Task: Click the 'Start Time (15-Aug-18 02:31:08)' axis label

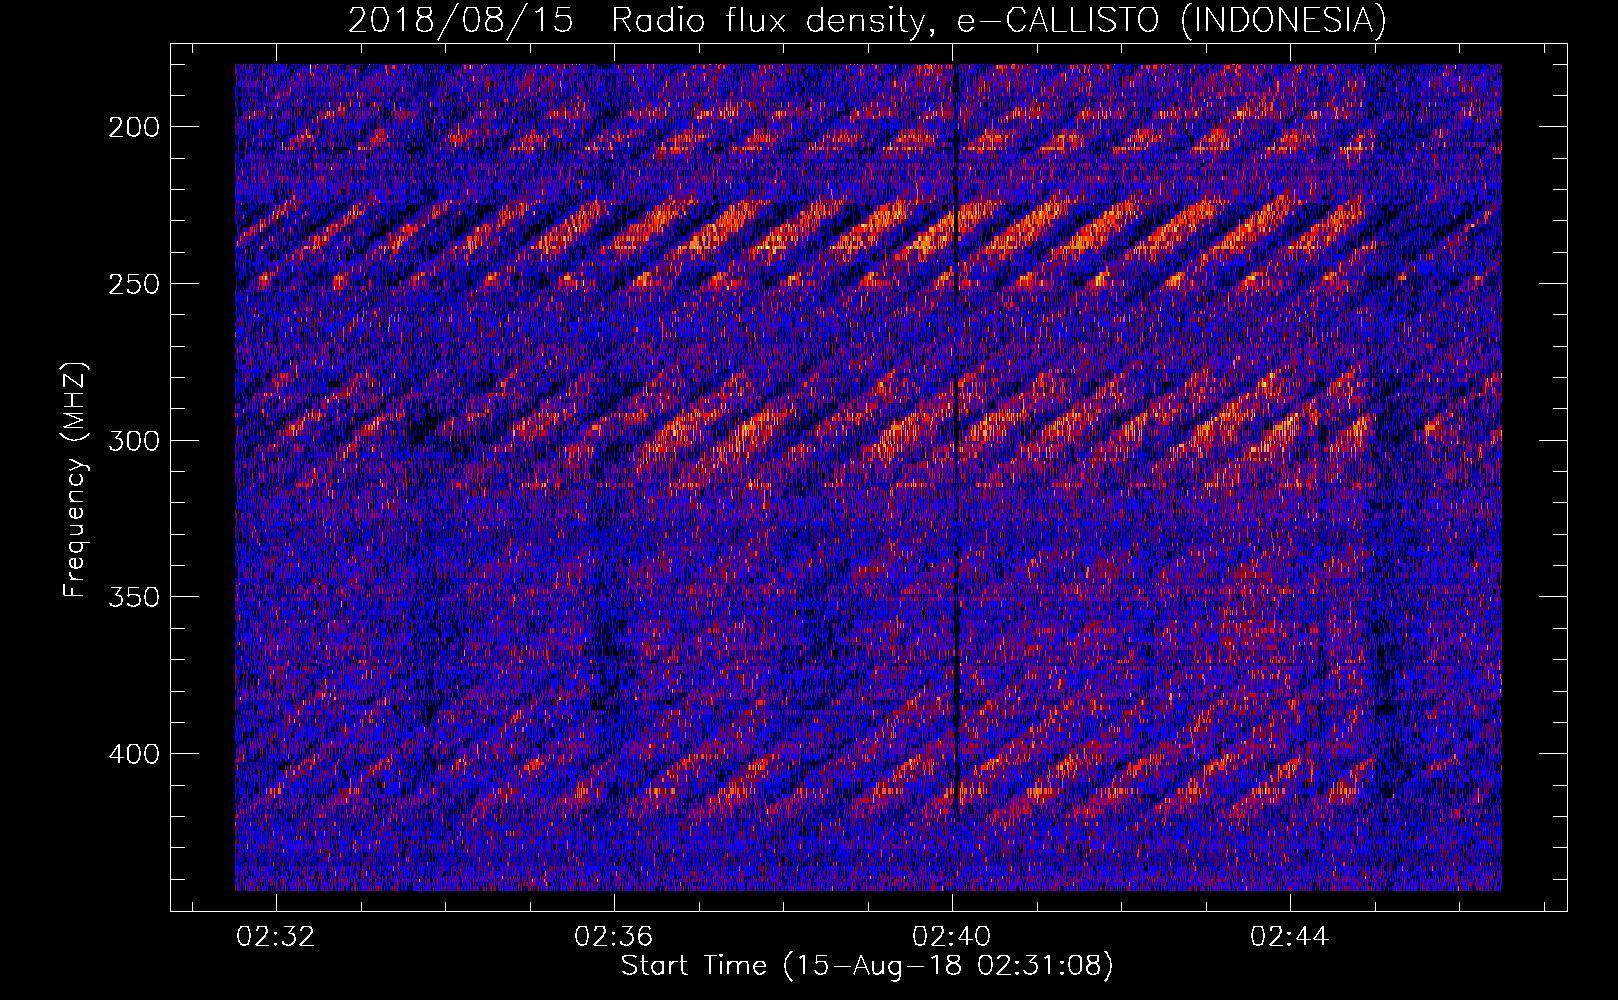Action: coord(867,966)
